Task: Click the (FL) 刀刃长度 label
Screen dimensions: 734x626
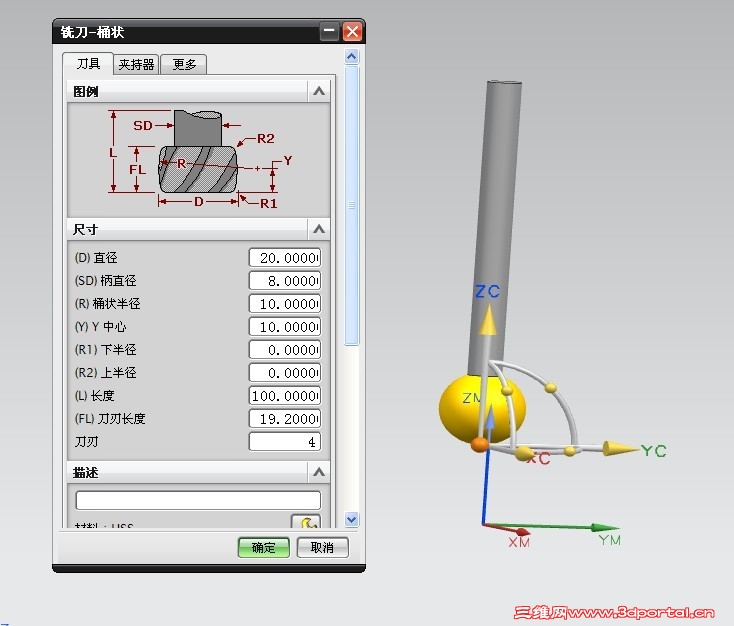Action: tap(110, 418)
